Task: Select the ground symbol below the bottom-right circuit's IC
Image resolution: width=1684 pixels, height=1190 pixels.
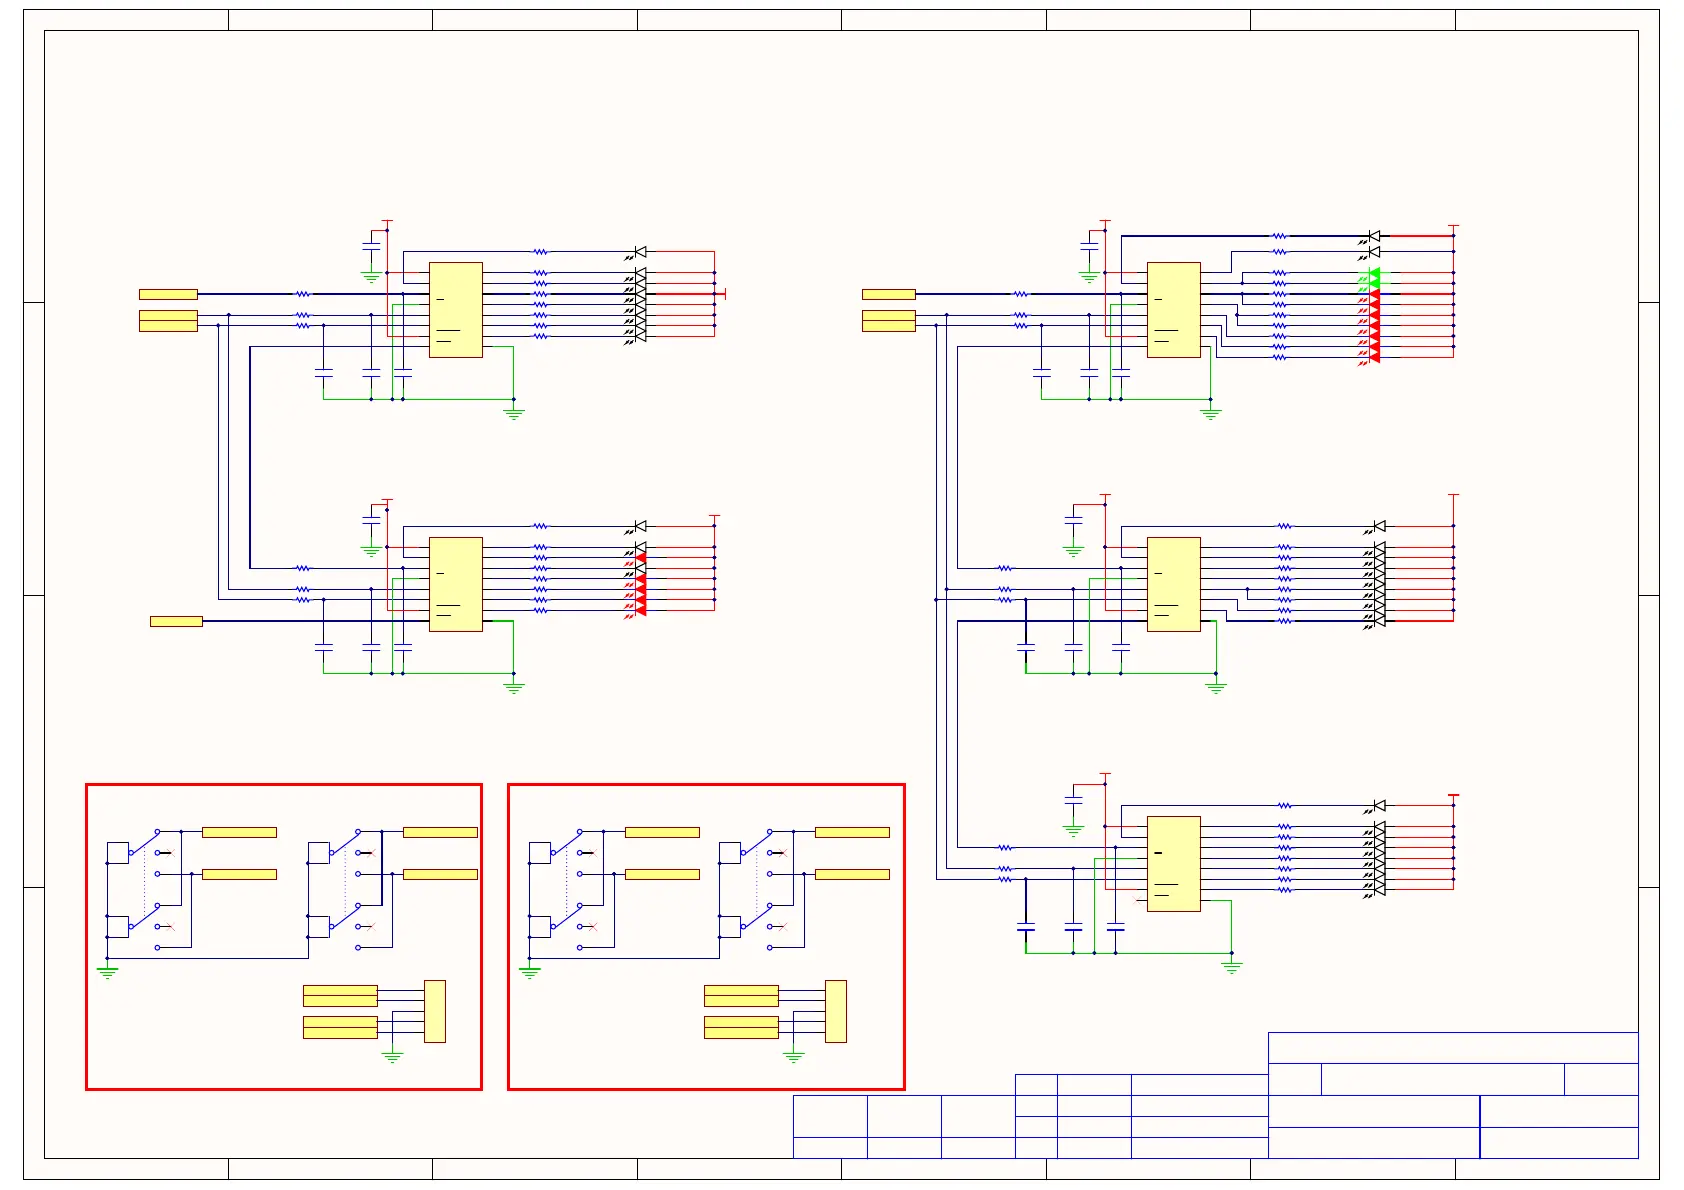Action: [x=1232, y=966]
